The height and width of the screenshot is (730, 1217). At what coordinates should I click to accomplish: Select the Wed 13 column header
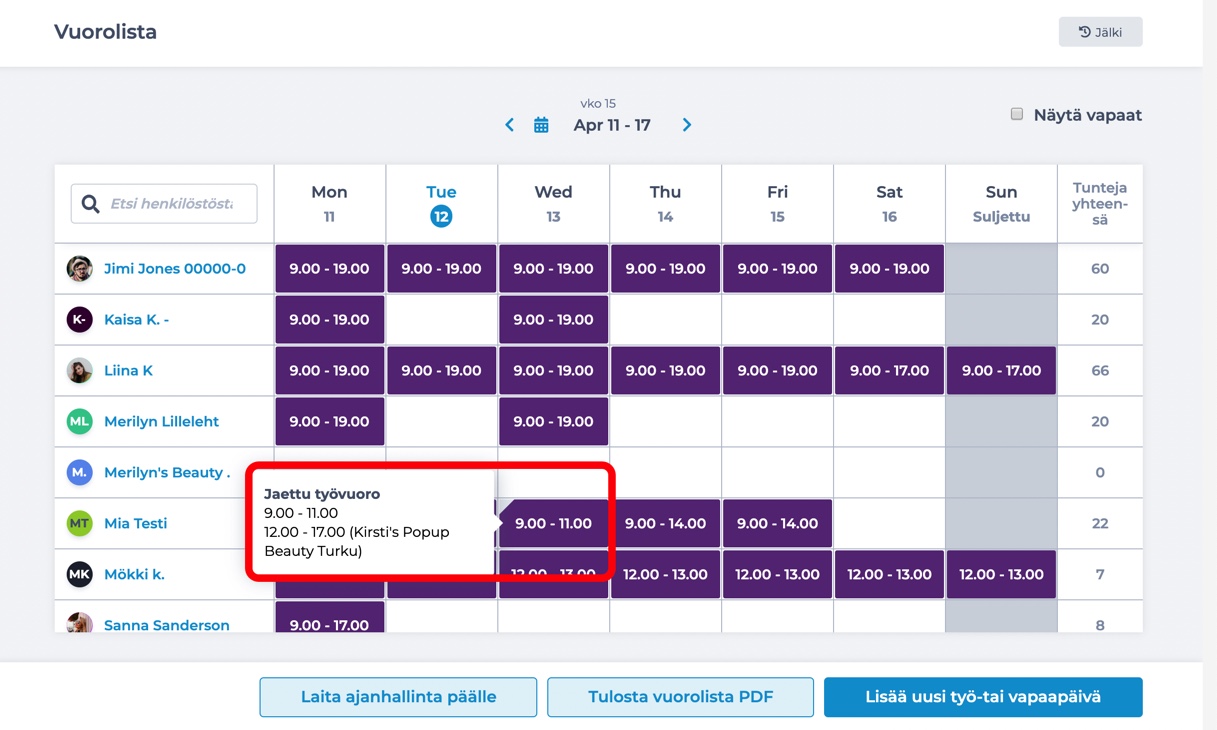click(x=553, y=204)
